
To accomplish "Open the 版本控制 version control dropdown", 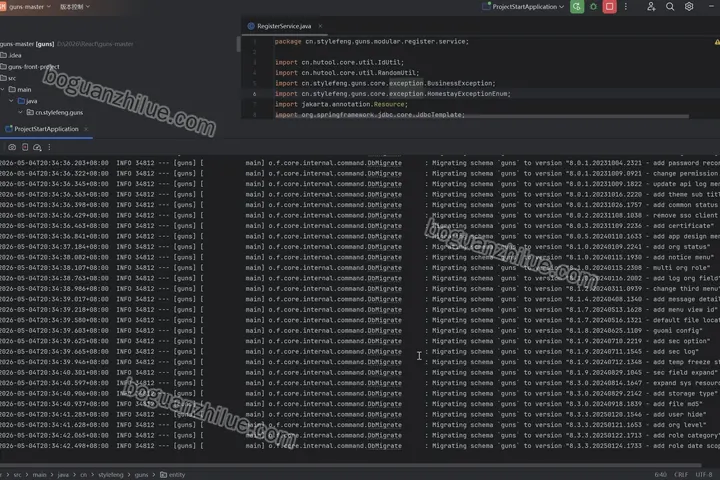I will tap(75, 7).
